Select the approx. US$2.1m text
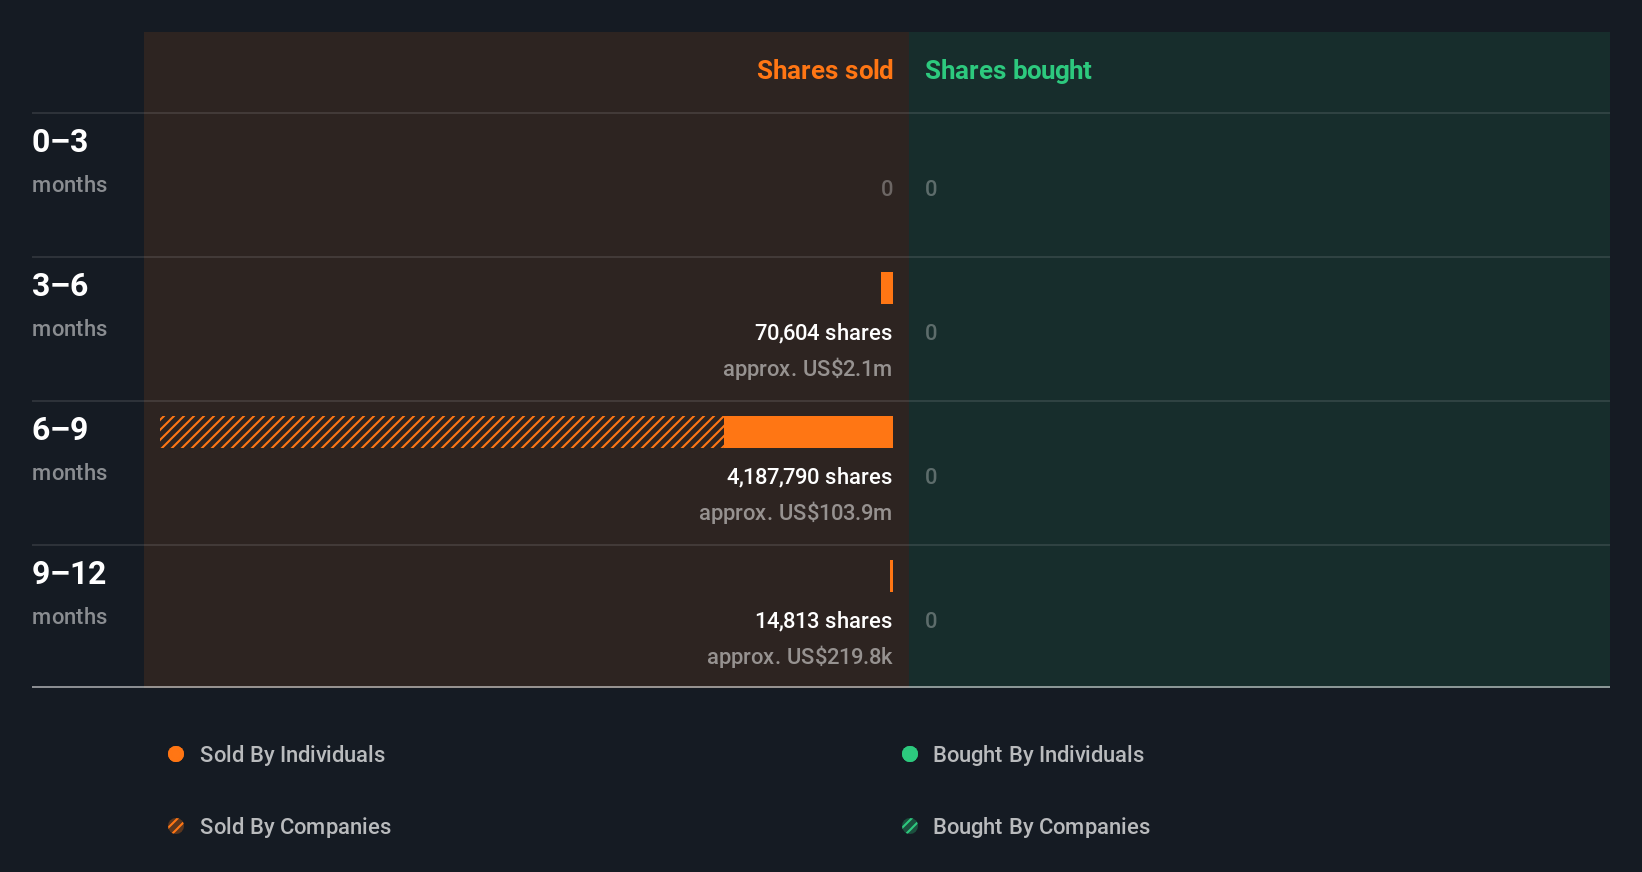 [x=807, y=368]
